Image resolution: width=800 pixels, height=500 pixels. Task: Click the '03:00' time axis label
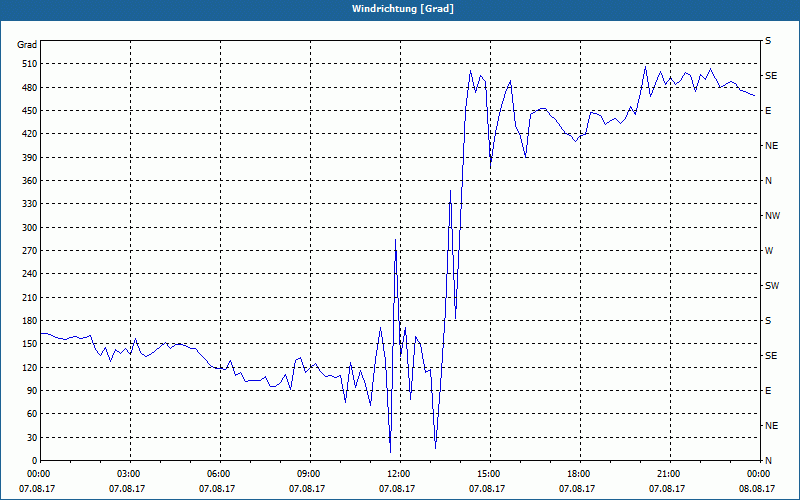pyautogui.click(x=130, y=474)
